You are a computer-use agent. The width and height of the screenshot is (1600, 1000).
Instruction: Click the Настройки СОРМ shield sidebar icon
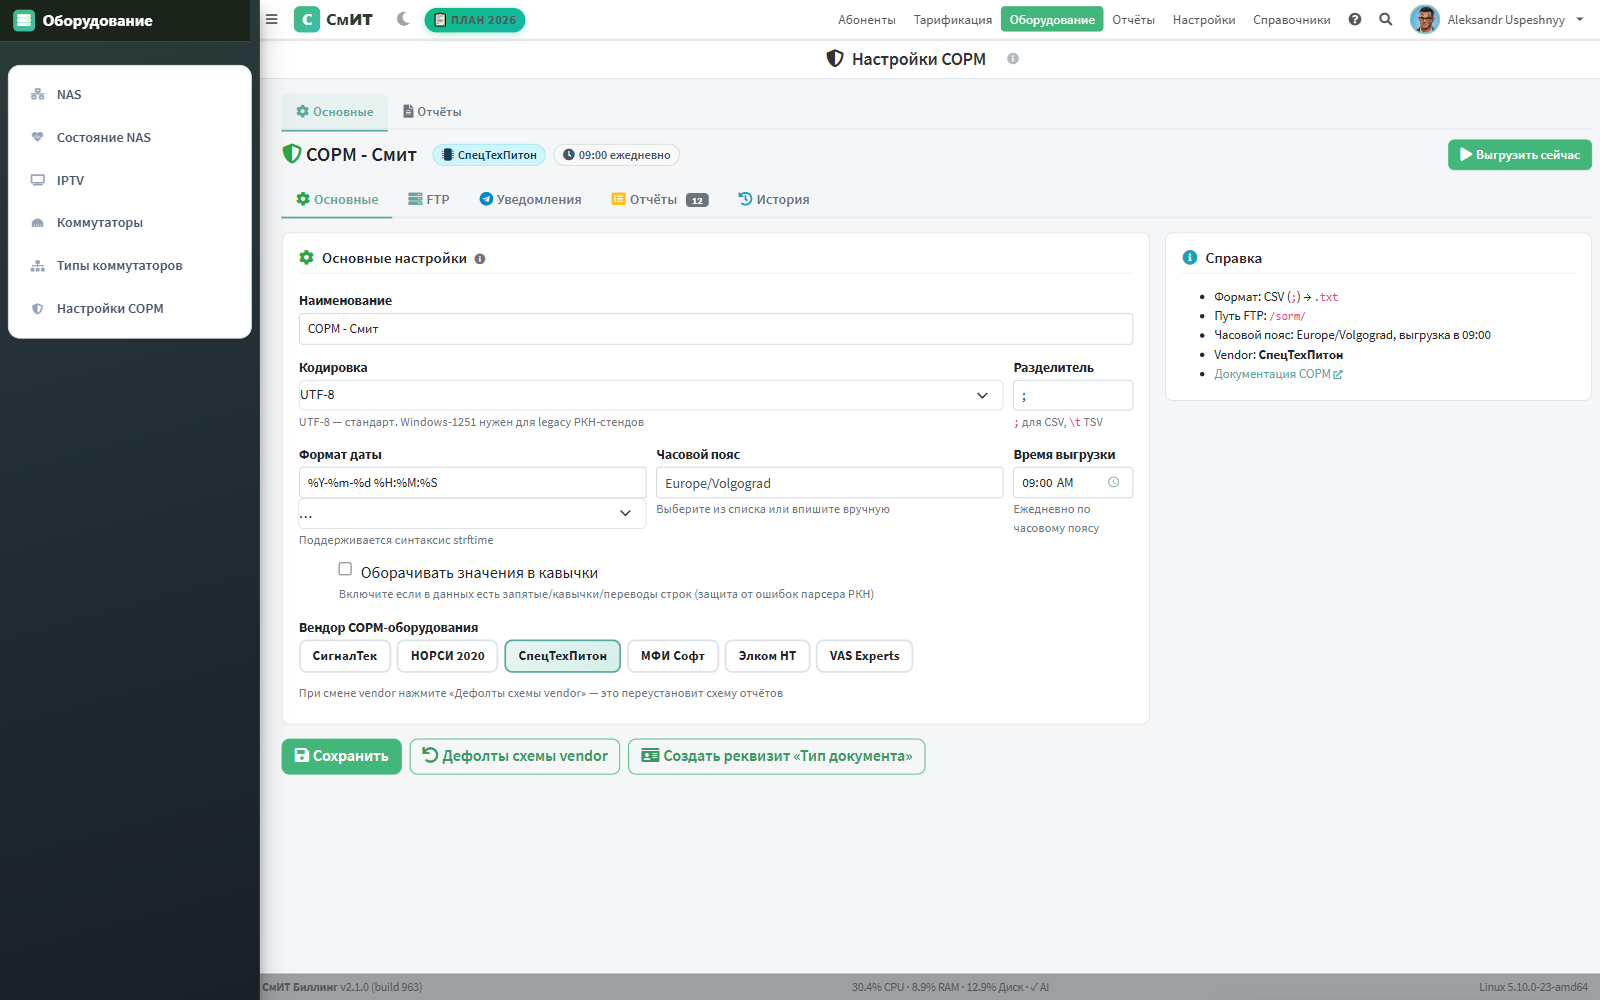click(x=38, y=309)
